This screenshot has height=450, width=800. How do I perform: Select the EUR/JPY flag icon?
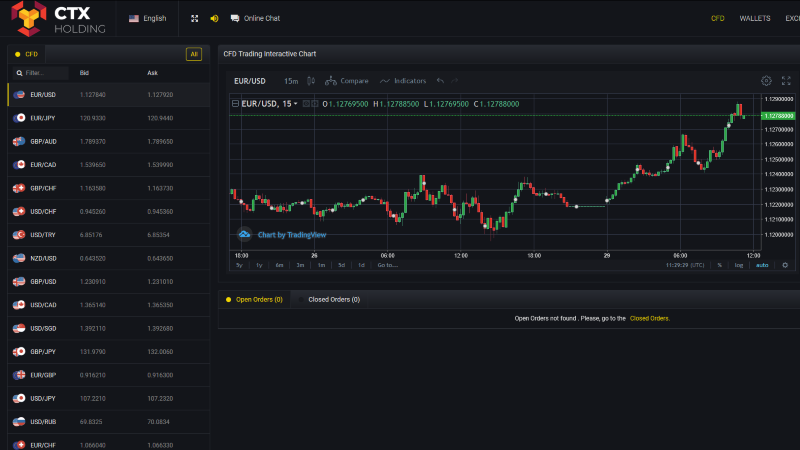tap(19, 118)
